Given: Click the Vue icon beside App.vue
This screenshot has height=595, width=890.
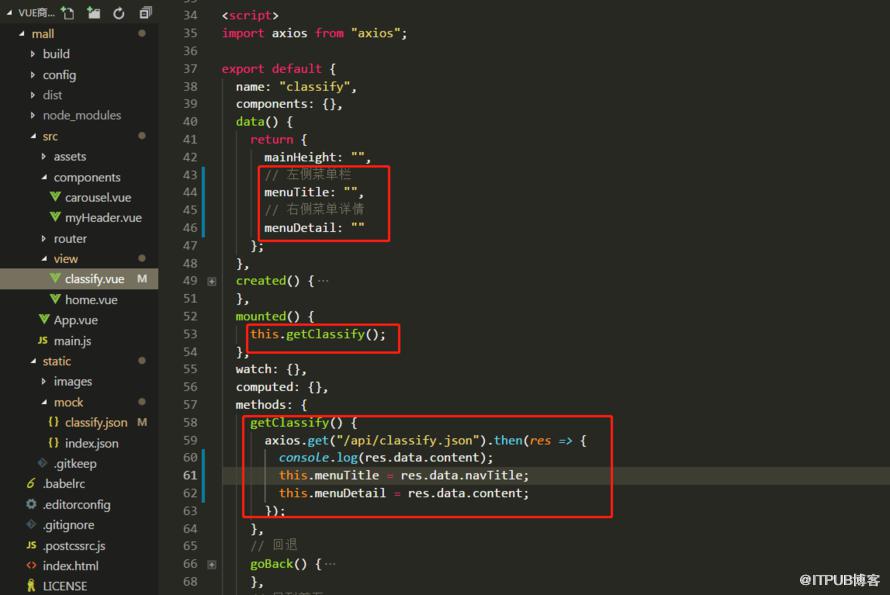Looking at the screenshot, I should pos(44,320).
